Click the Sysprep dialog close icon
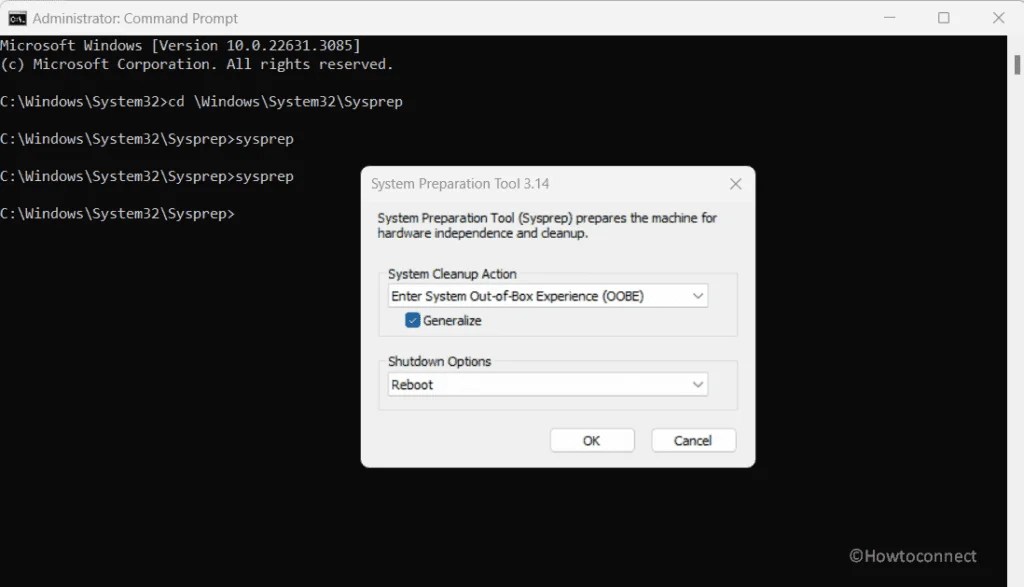The width and height of the screenshot is (1024, 587). 735,184
